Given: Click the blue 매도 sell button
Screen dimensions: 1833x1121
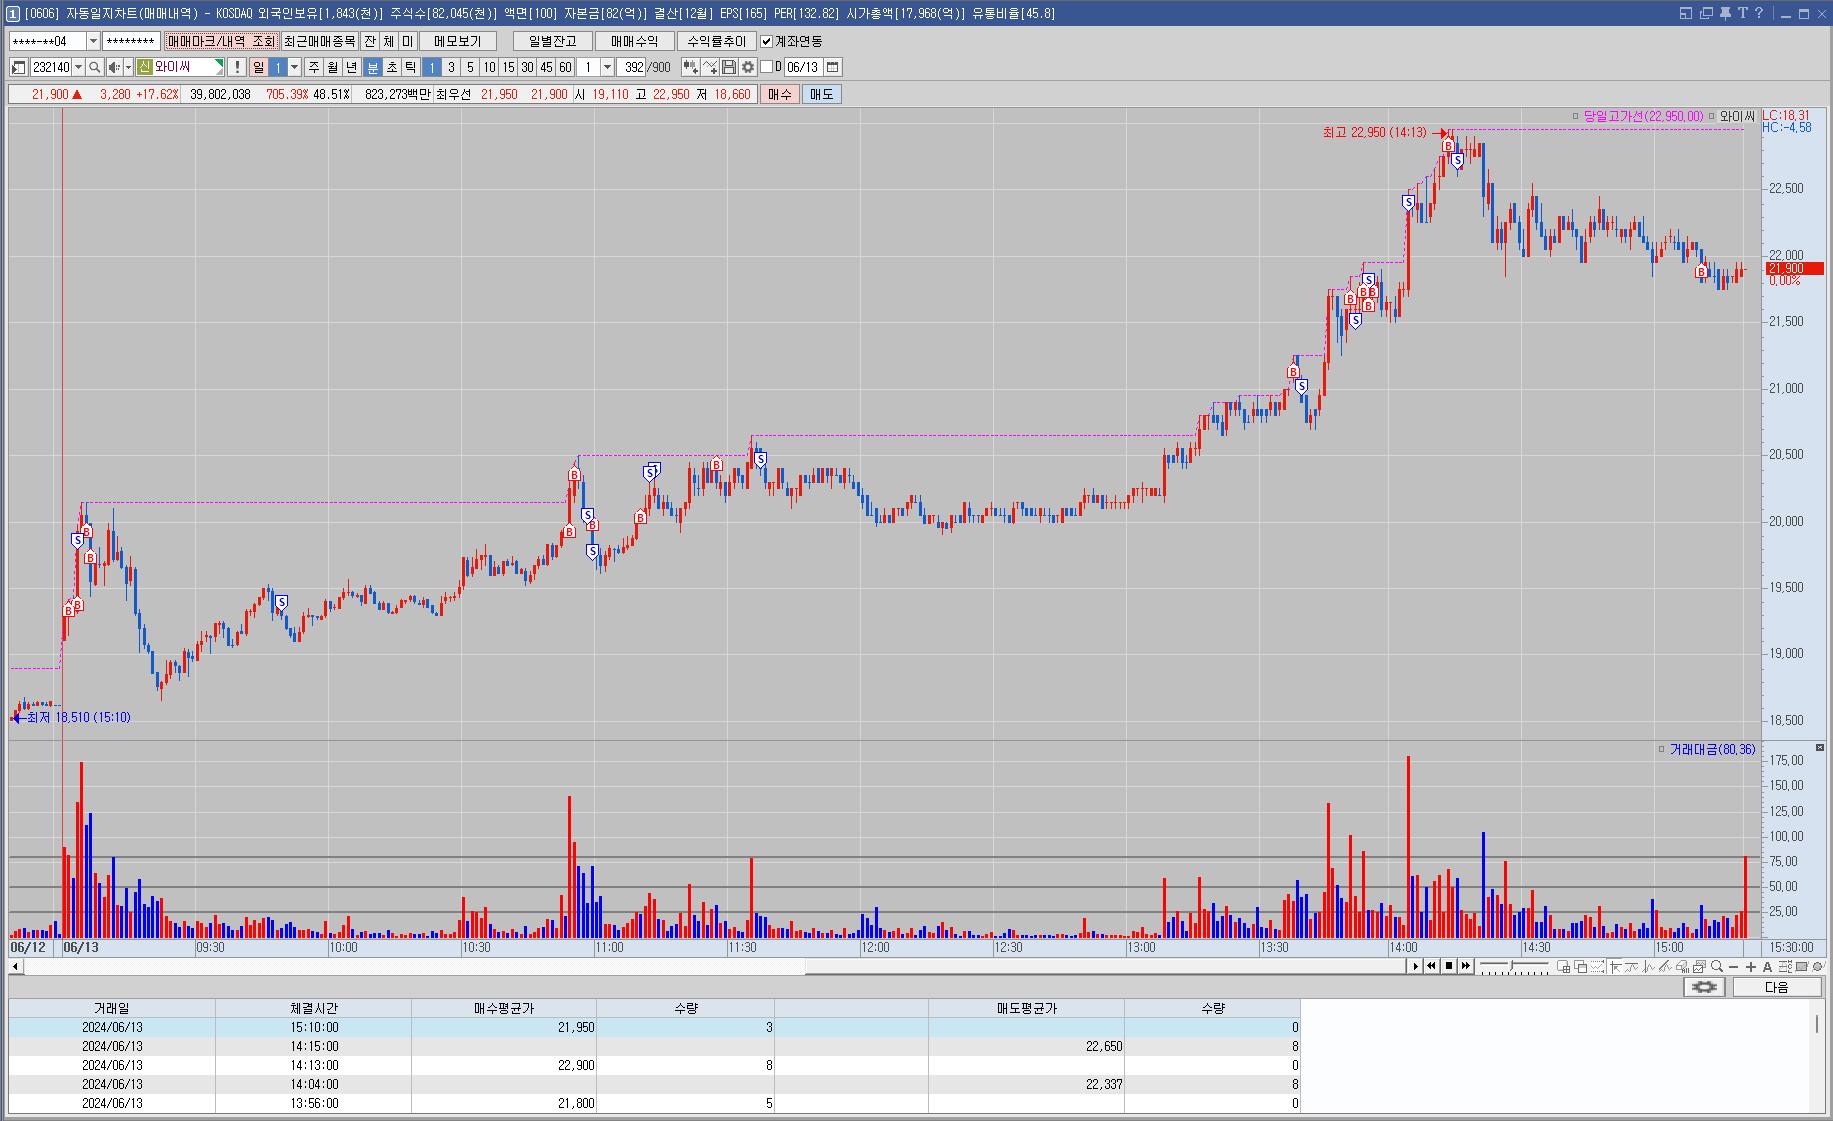Looking at the screenshot, I should click(821, 94).
